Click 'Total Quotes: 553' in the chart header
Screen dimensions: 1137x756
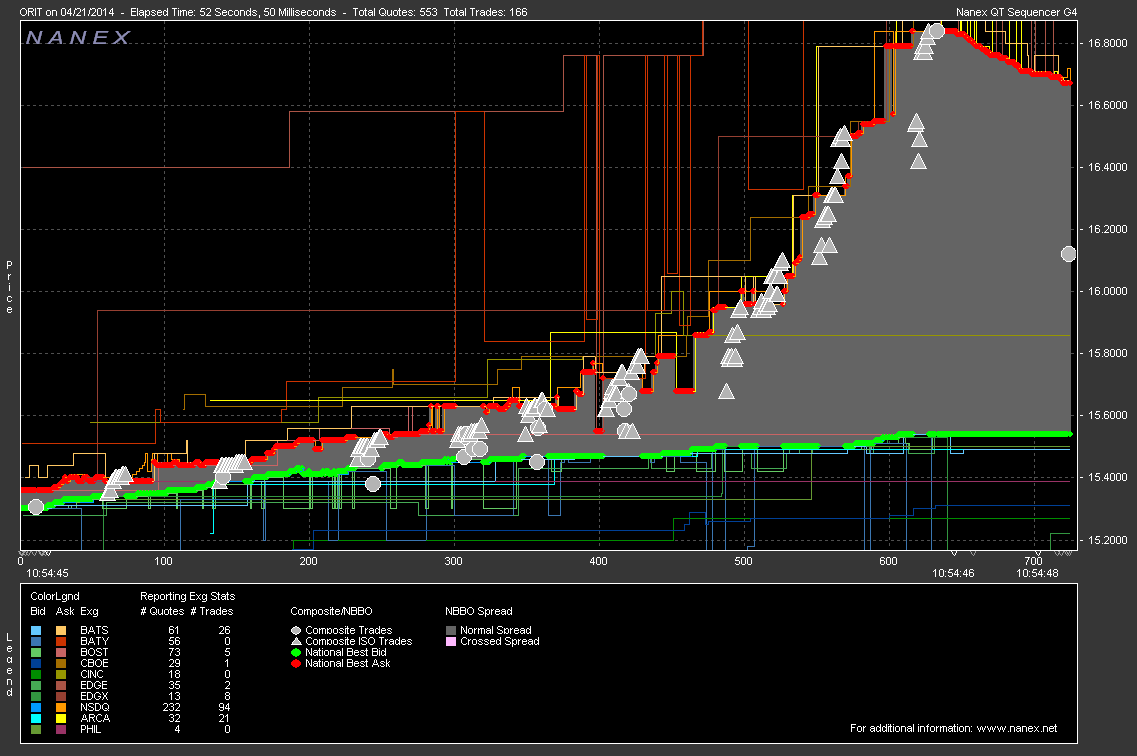[x=395, y=12]
